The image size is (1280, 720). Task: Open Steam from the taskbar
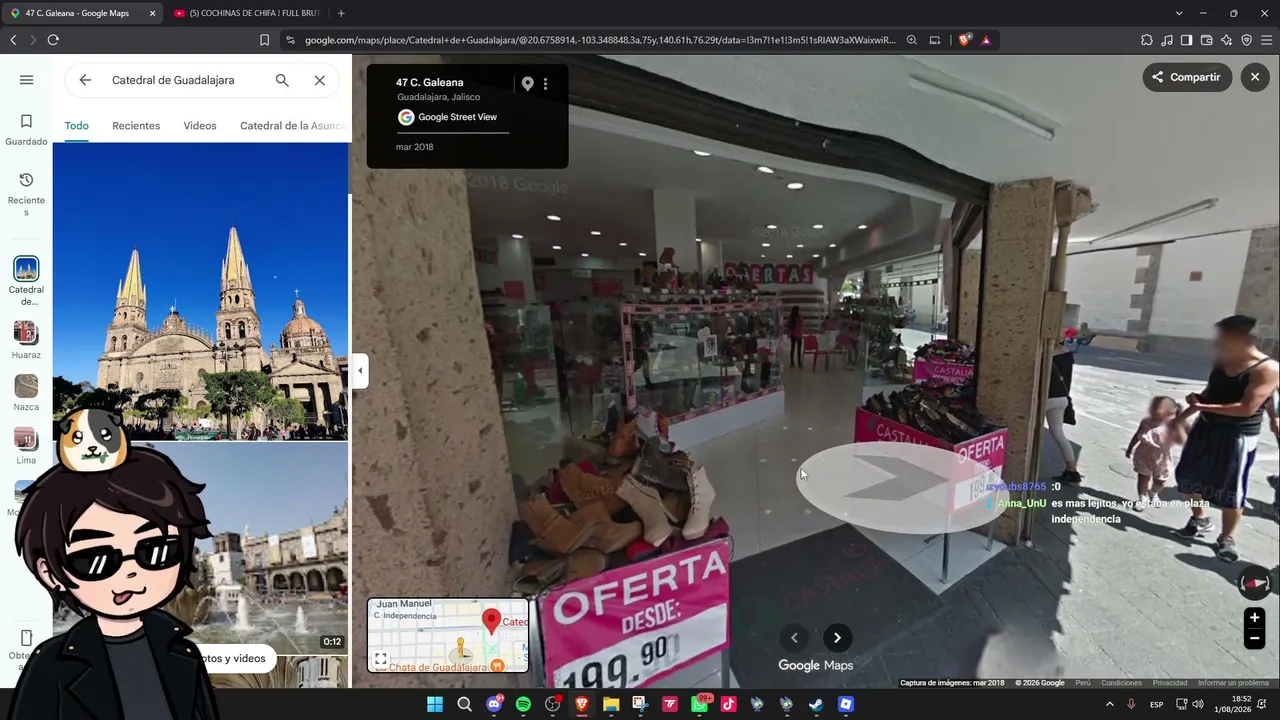816,704
